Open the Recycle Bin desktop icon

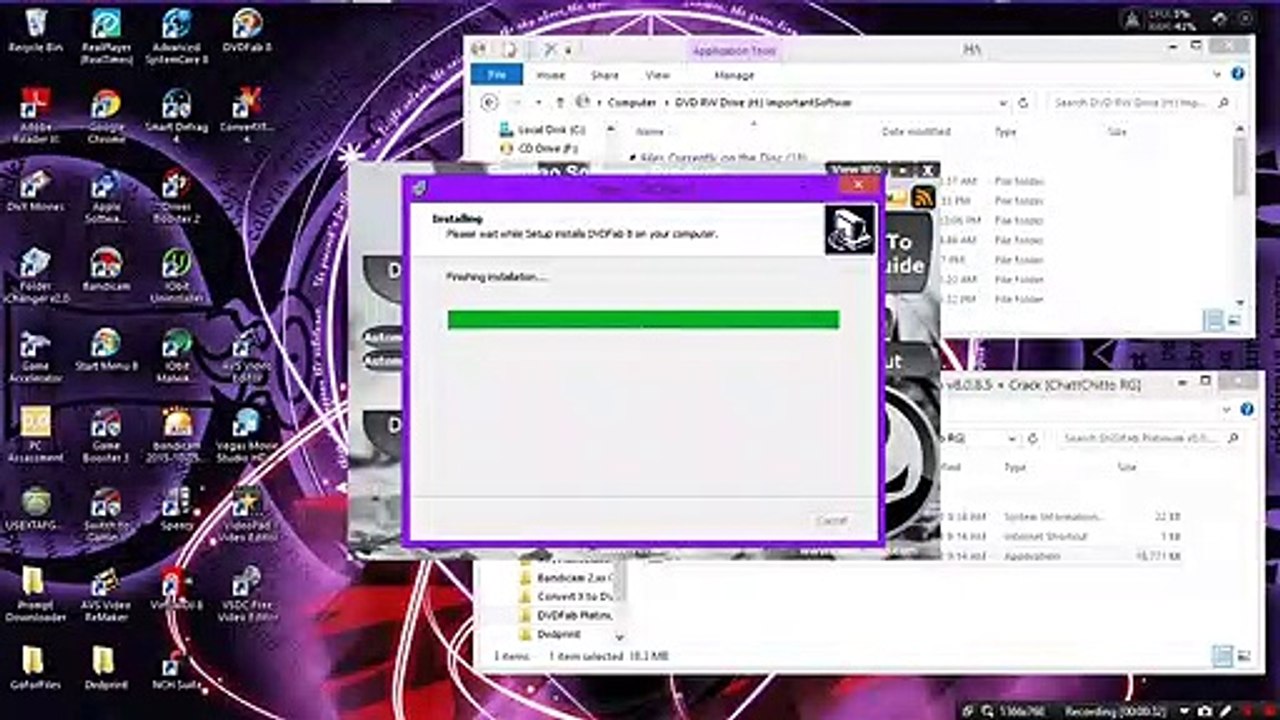35,30
